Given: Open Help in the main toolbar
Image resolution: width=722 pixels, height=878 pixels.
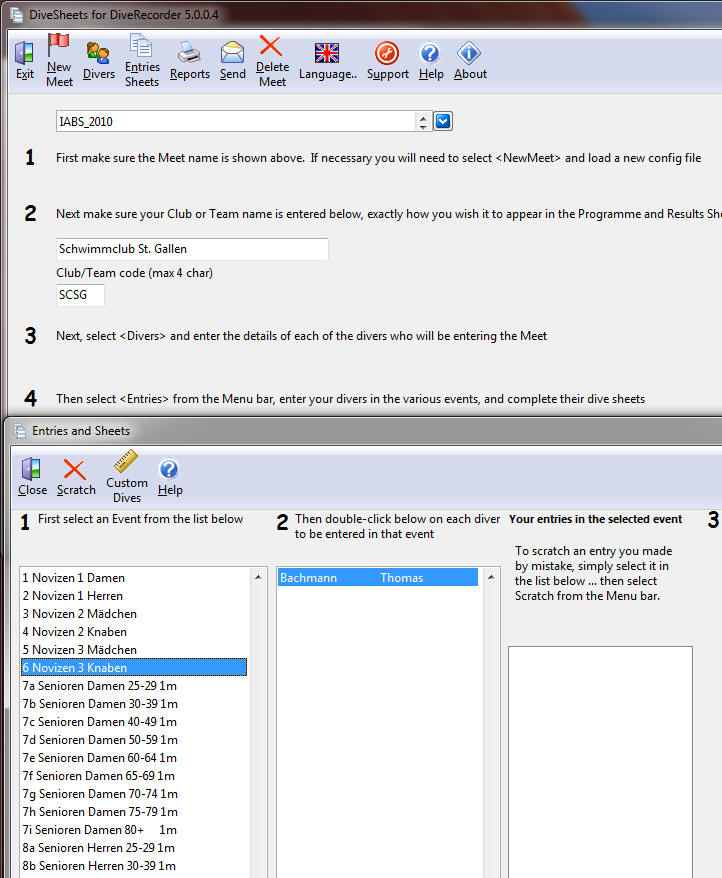Looking at the screenshot, I should coord(431,60).
